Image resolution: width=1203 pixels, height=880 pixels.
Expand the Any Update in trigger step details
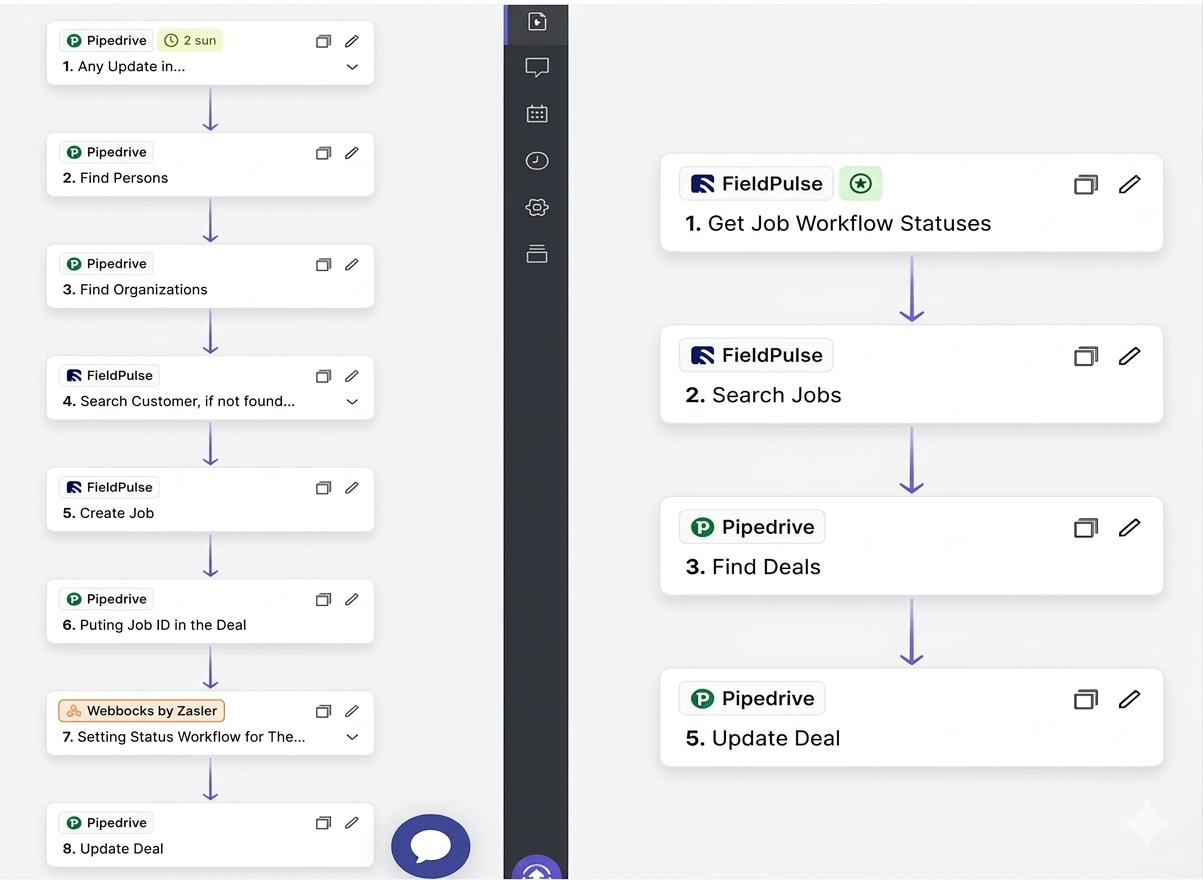[x=351, y=66]
